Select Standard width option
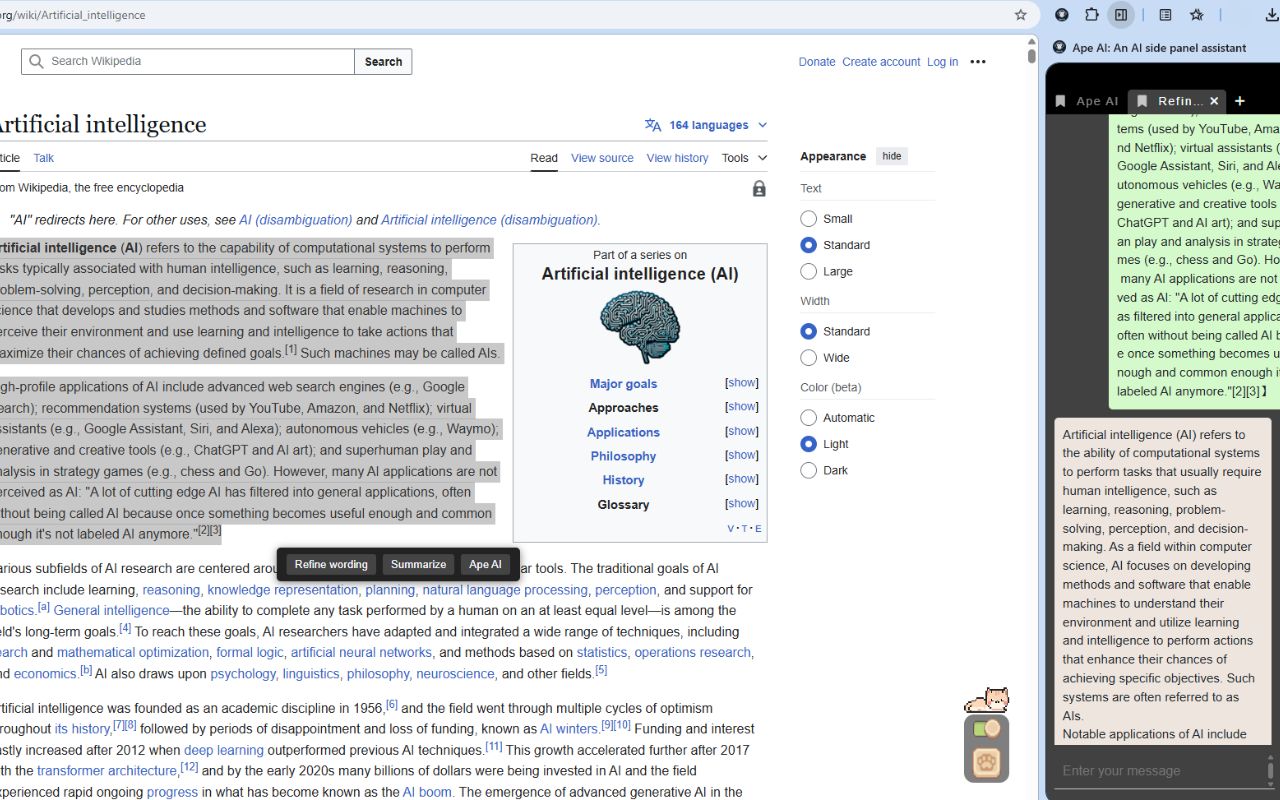Screen dimensions: 1280x800 pos(808,331)
